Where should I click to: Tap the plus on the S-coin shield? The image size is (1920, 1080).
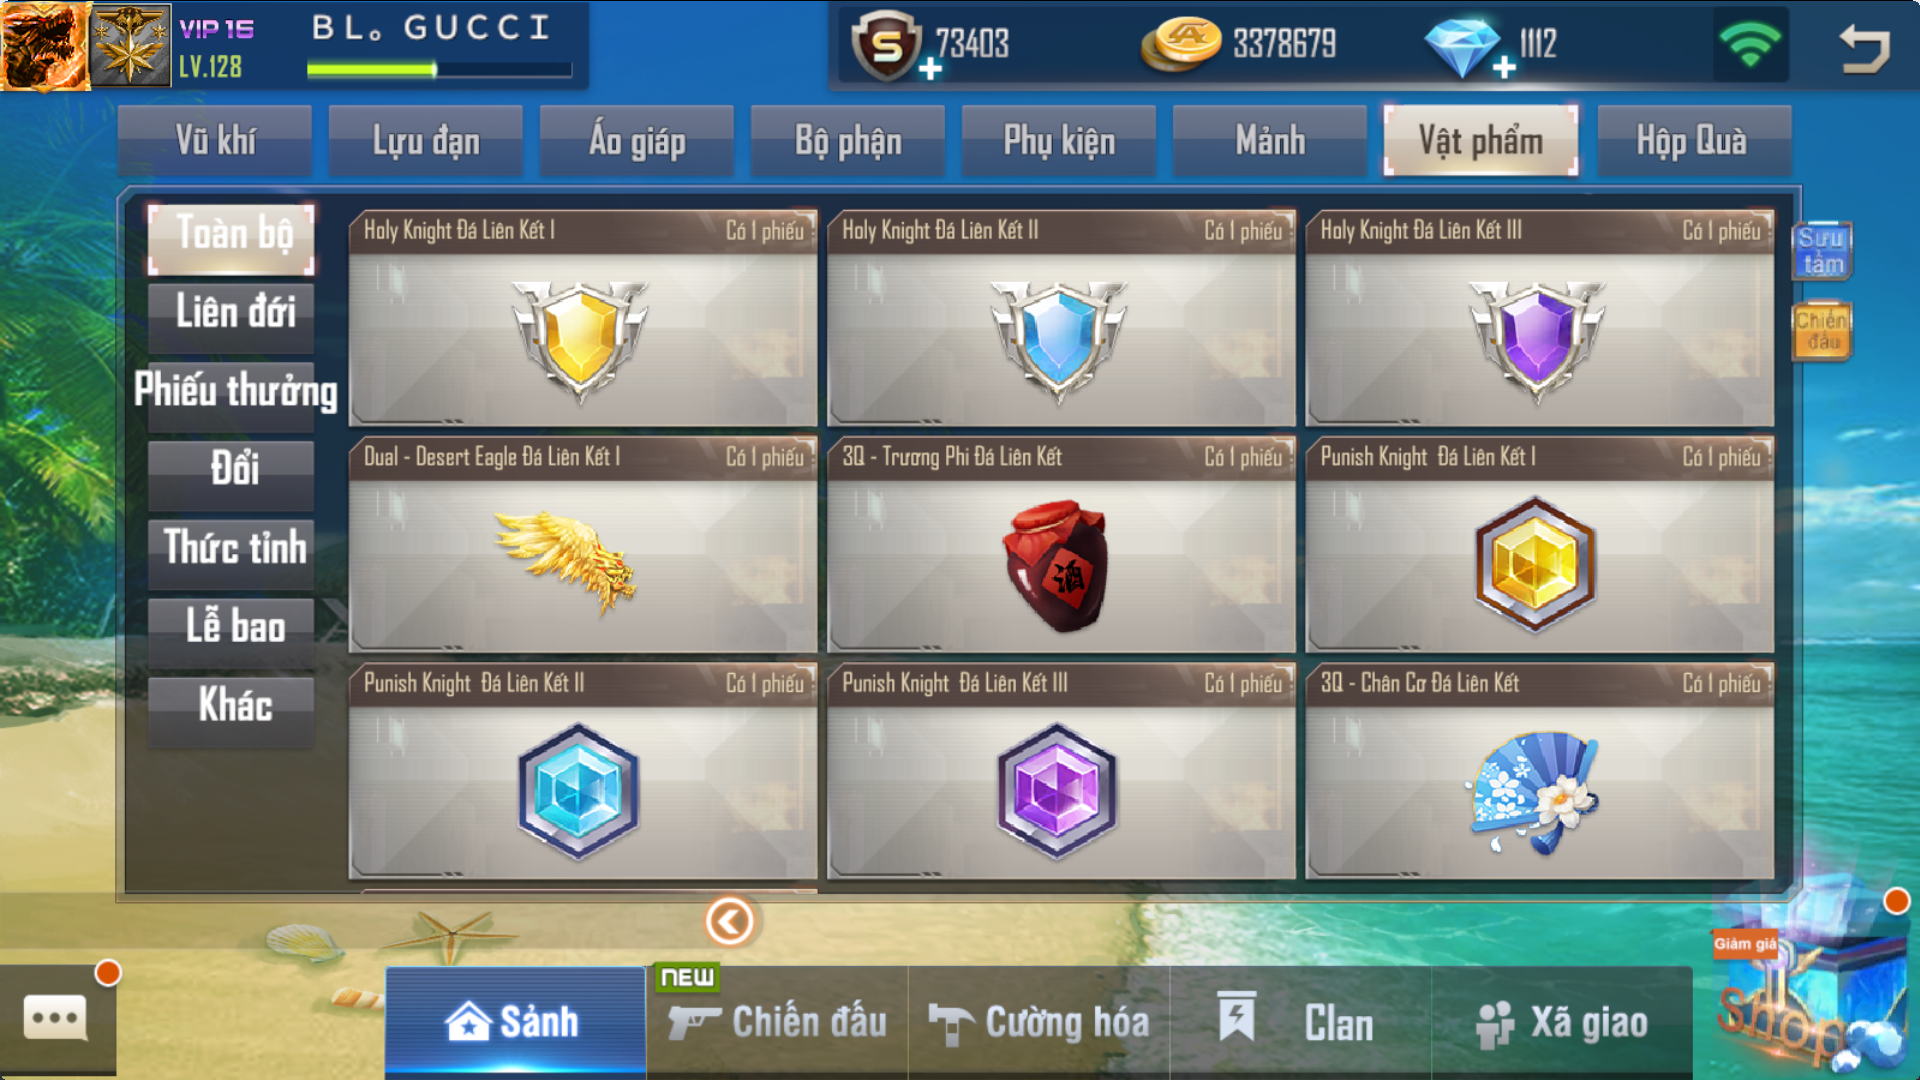pyautogui.click(x=930, y=68)
